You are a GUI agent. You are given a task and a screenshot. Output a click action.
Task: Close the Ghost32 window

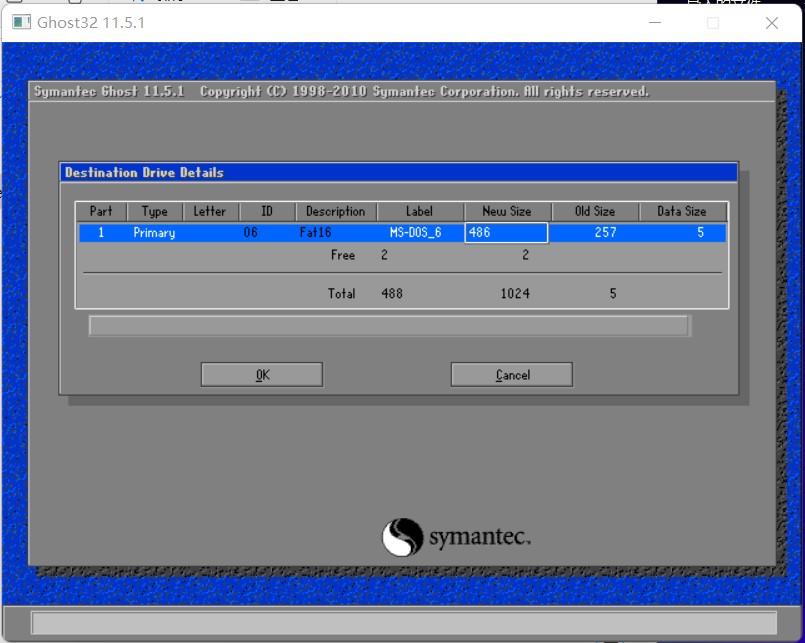pyautogui.click(x=772, y=23)
